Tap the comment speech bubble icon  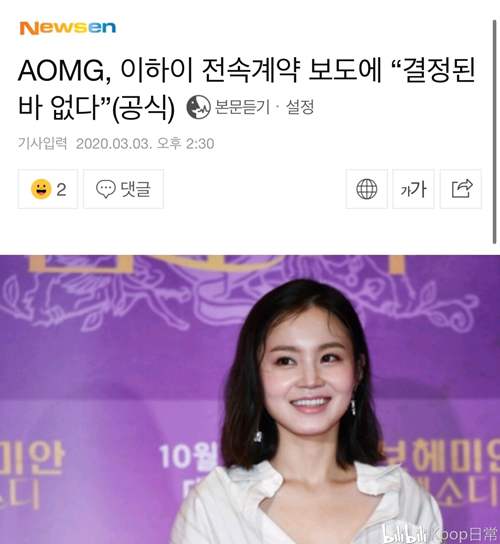(106, 189)
